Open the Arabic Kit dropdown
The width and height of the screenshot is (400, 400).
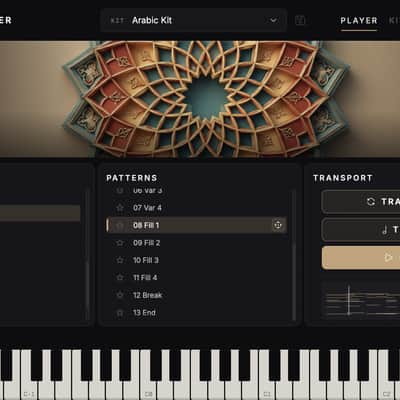193,20
